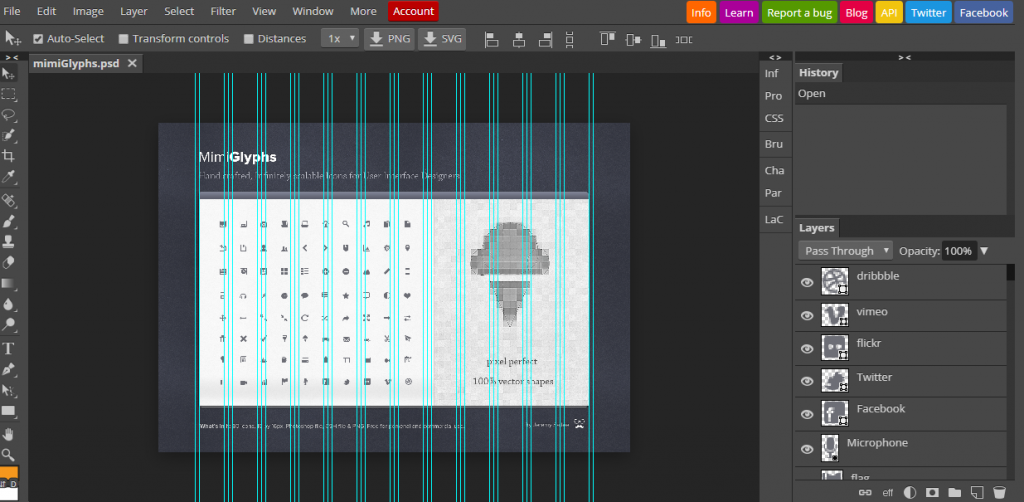Image resolution: width=1024 pixels, height=502 pixels.
Task: Open the Layer menu
Action: 134,11
